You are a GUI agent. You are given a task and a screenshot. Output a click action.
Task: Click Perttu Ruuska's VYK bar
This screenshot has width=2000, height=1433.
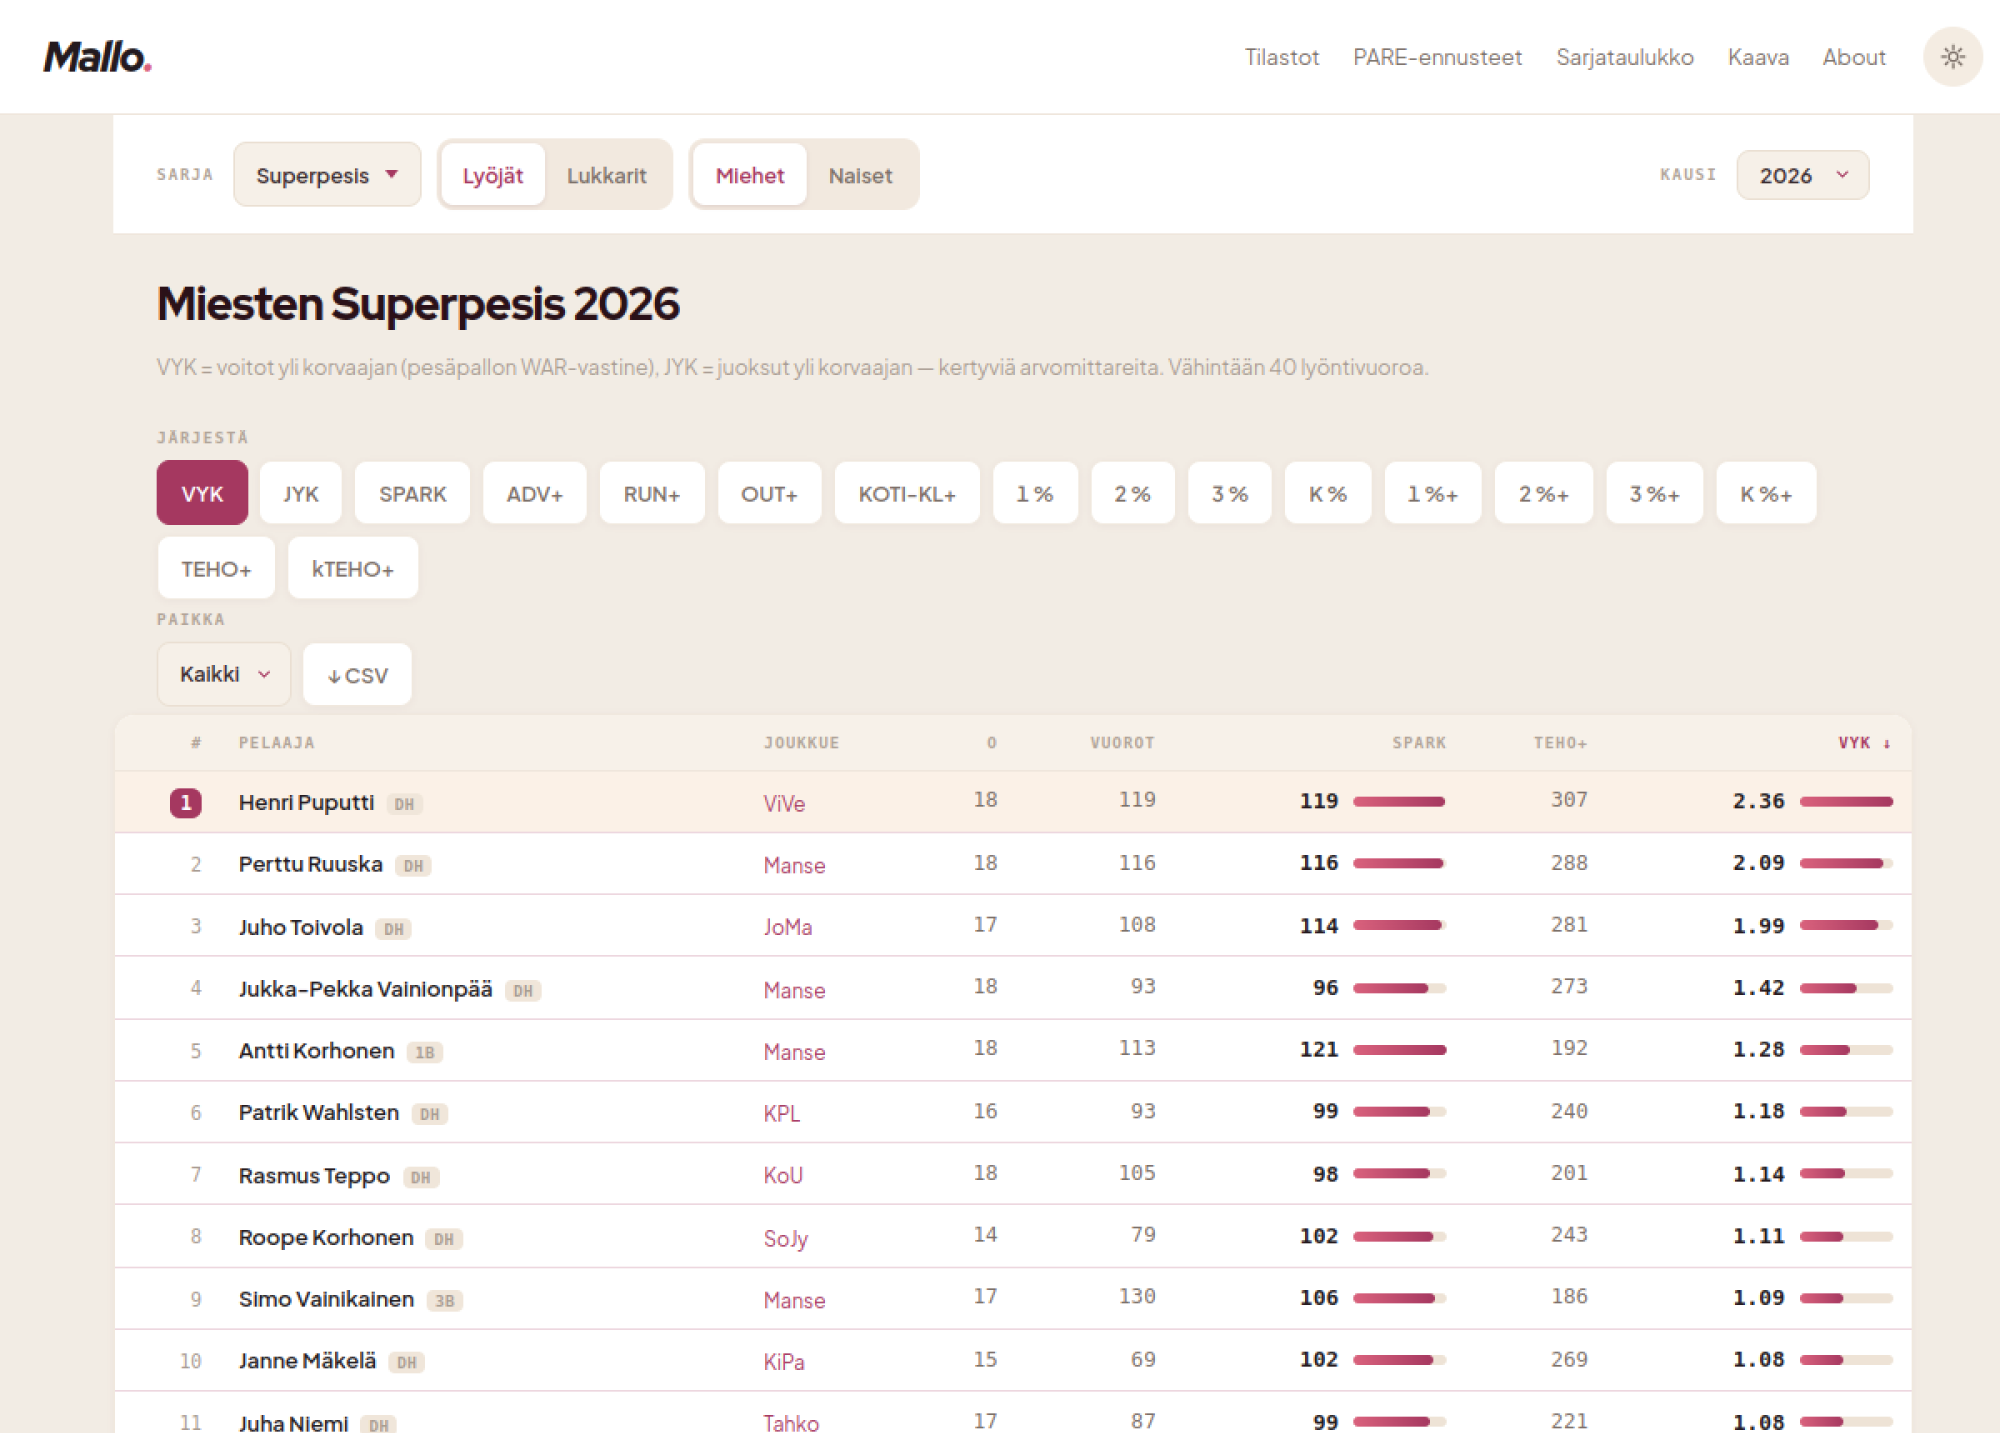coord(1846,863)
